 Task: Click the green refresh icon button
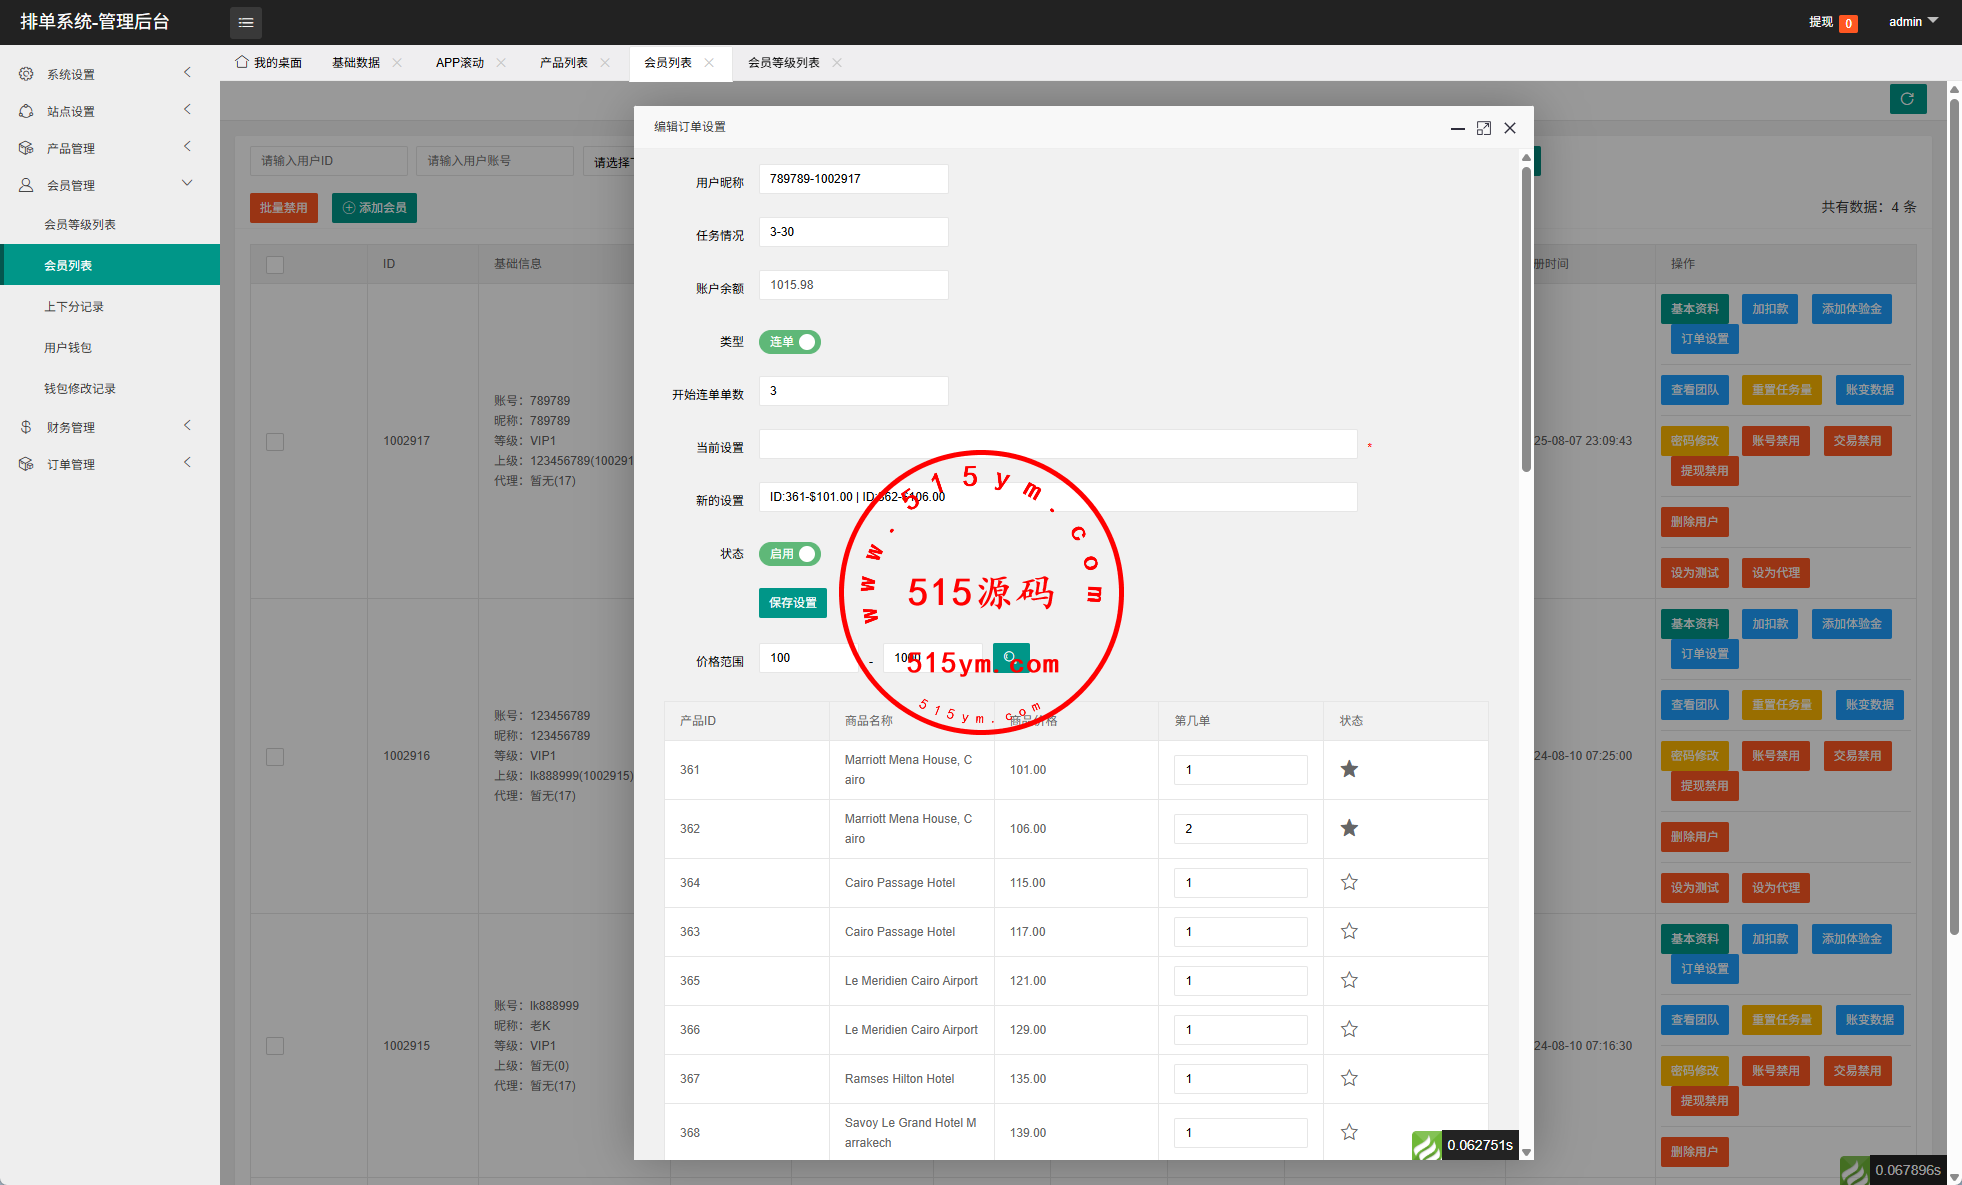tap(1907, 99)
